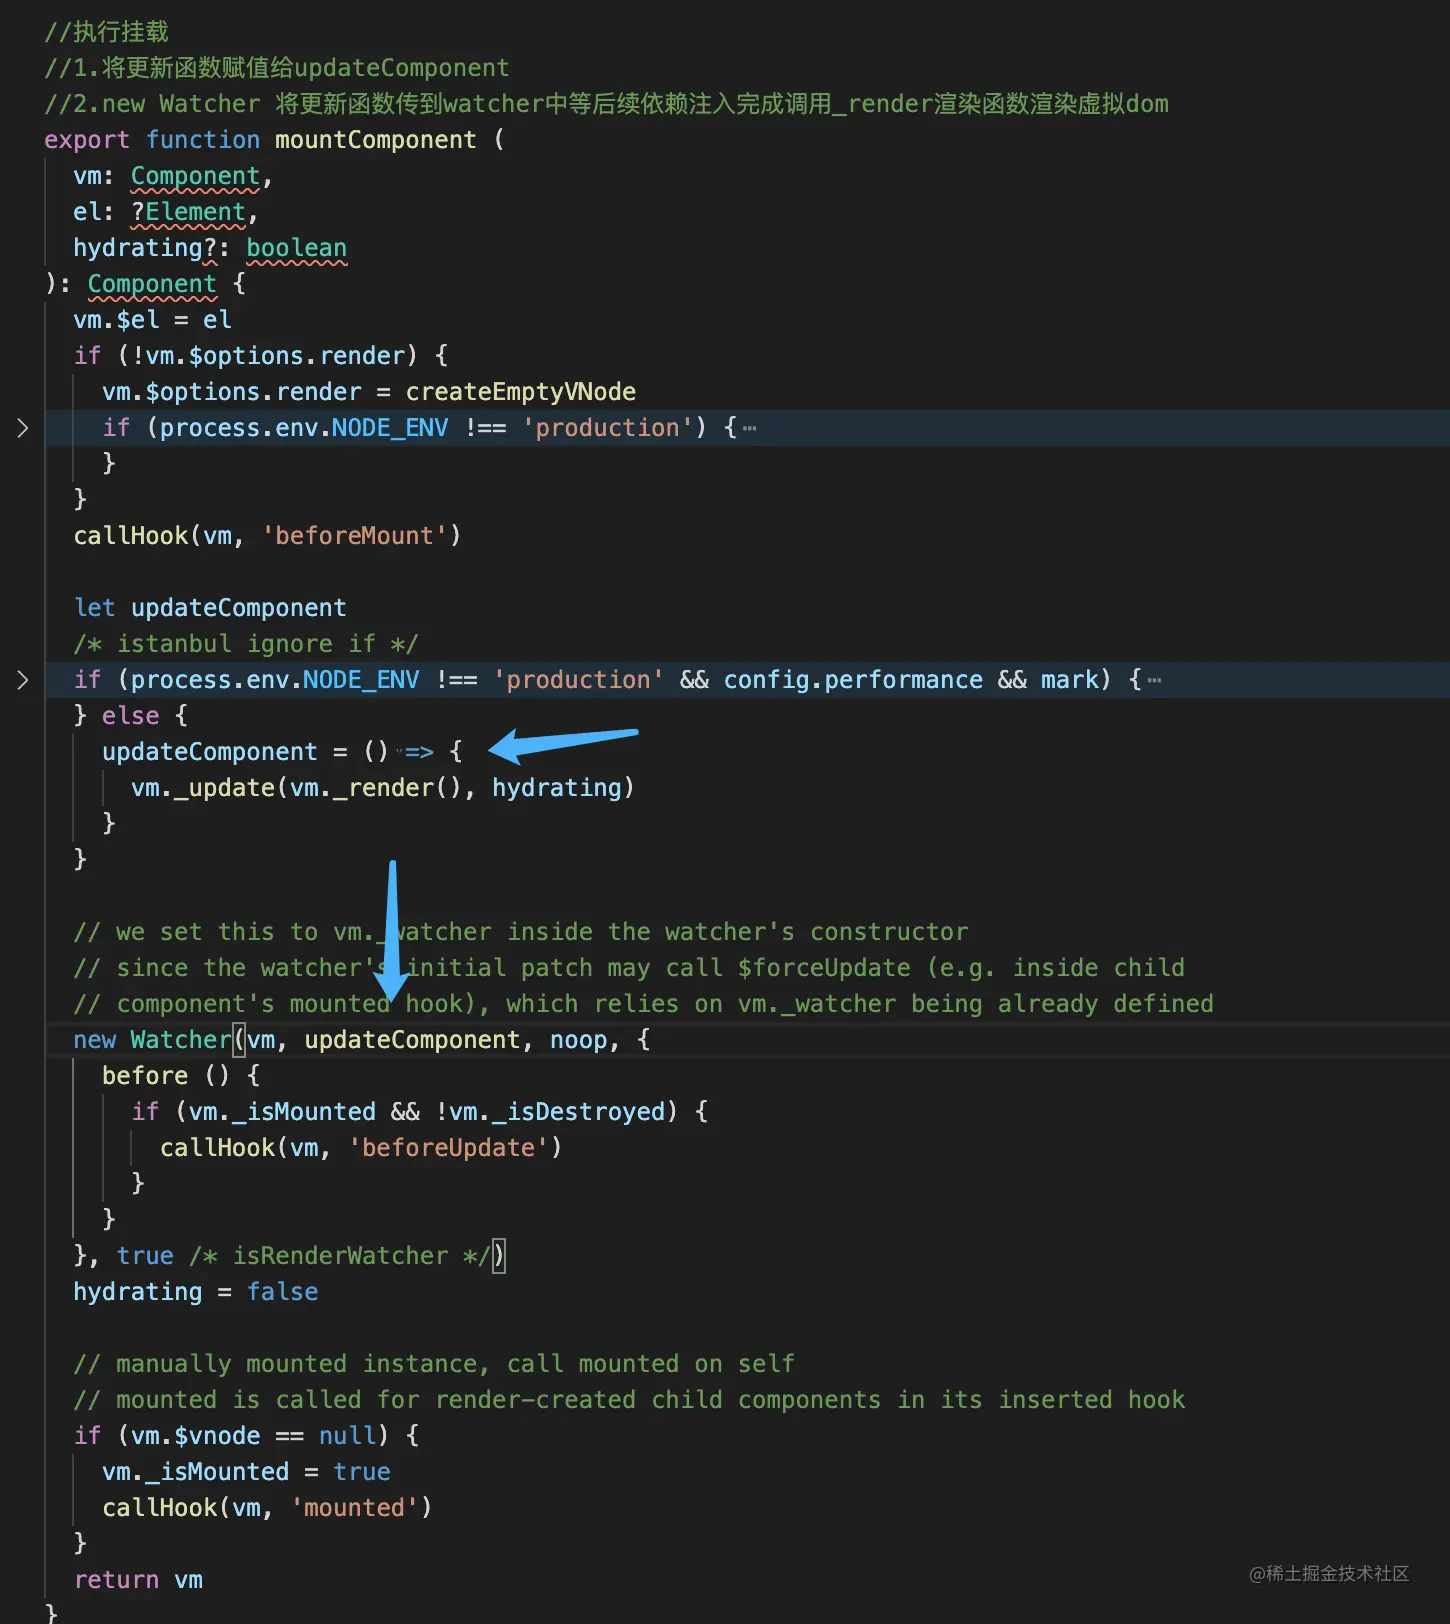The height and width of the screenshot is (1624, 1450).
Task: Click 'hydrating = false' line
Action: 196,1292
